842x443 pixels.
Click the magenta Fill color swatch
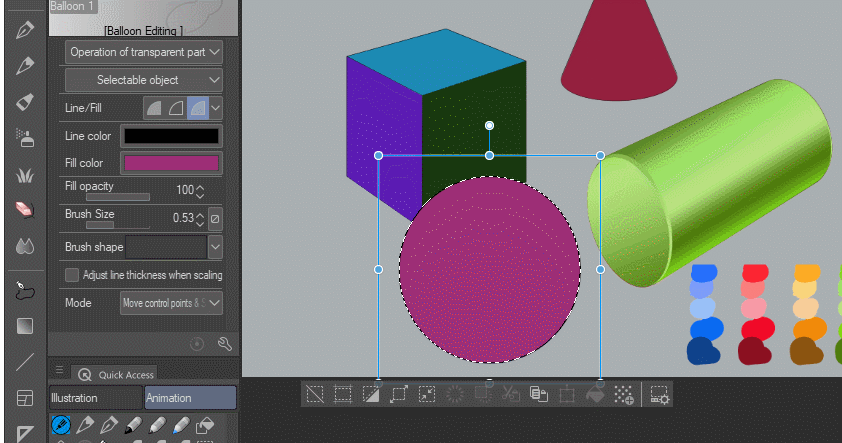coord(171,163)
